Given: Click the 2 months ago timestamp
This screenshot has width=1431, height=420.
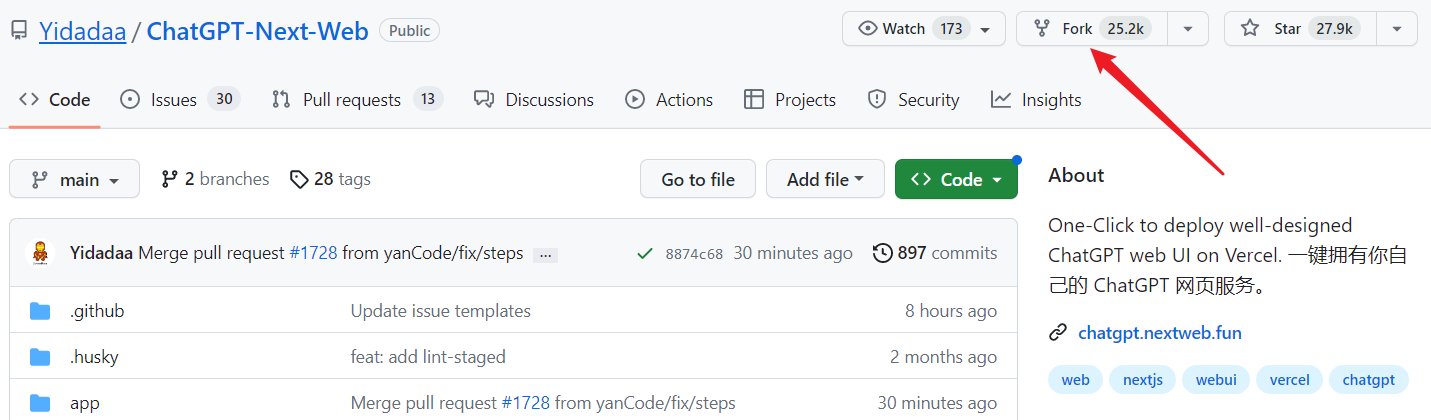Looking at the screenshot, I should coord(944,357).
